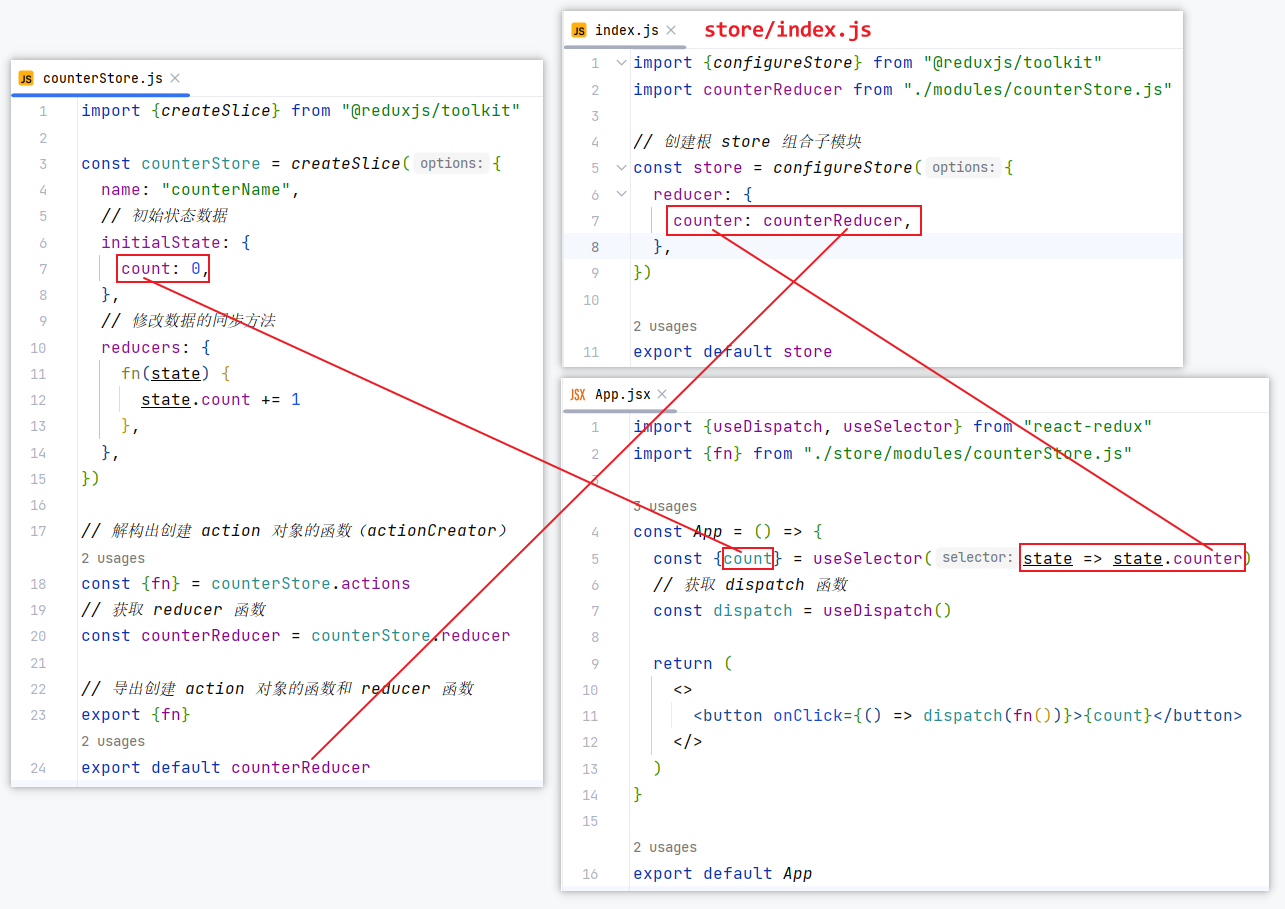Close the App.jsx tab
This screenshot has width=1285, height=909.
coord(663,394)
